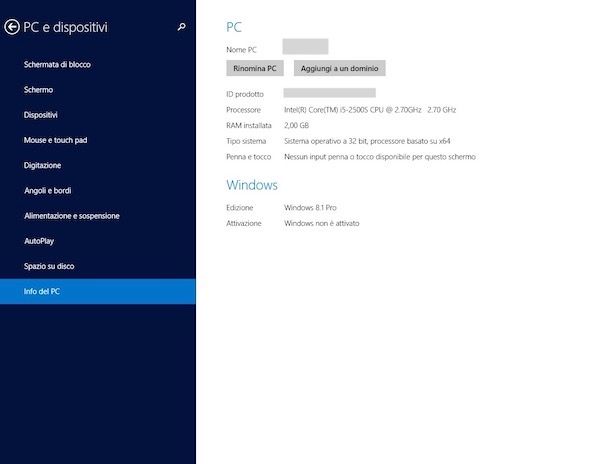Click the Edizione label
This screenshot has height=464, width=610.
pyautogui.click(x=240, y=208)
